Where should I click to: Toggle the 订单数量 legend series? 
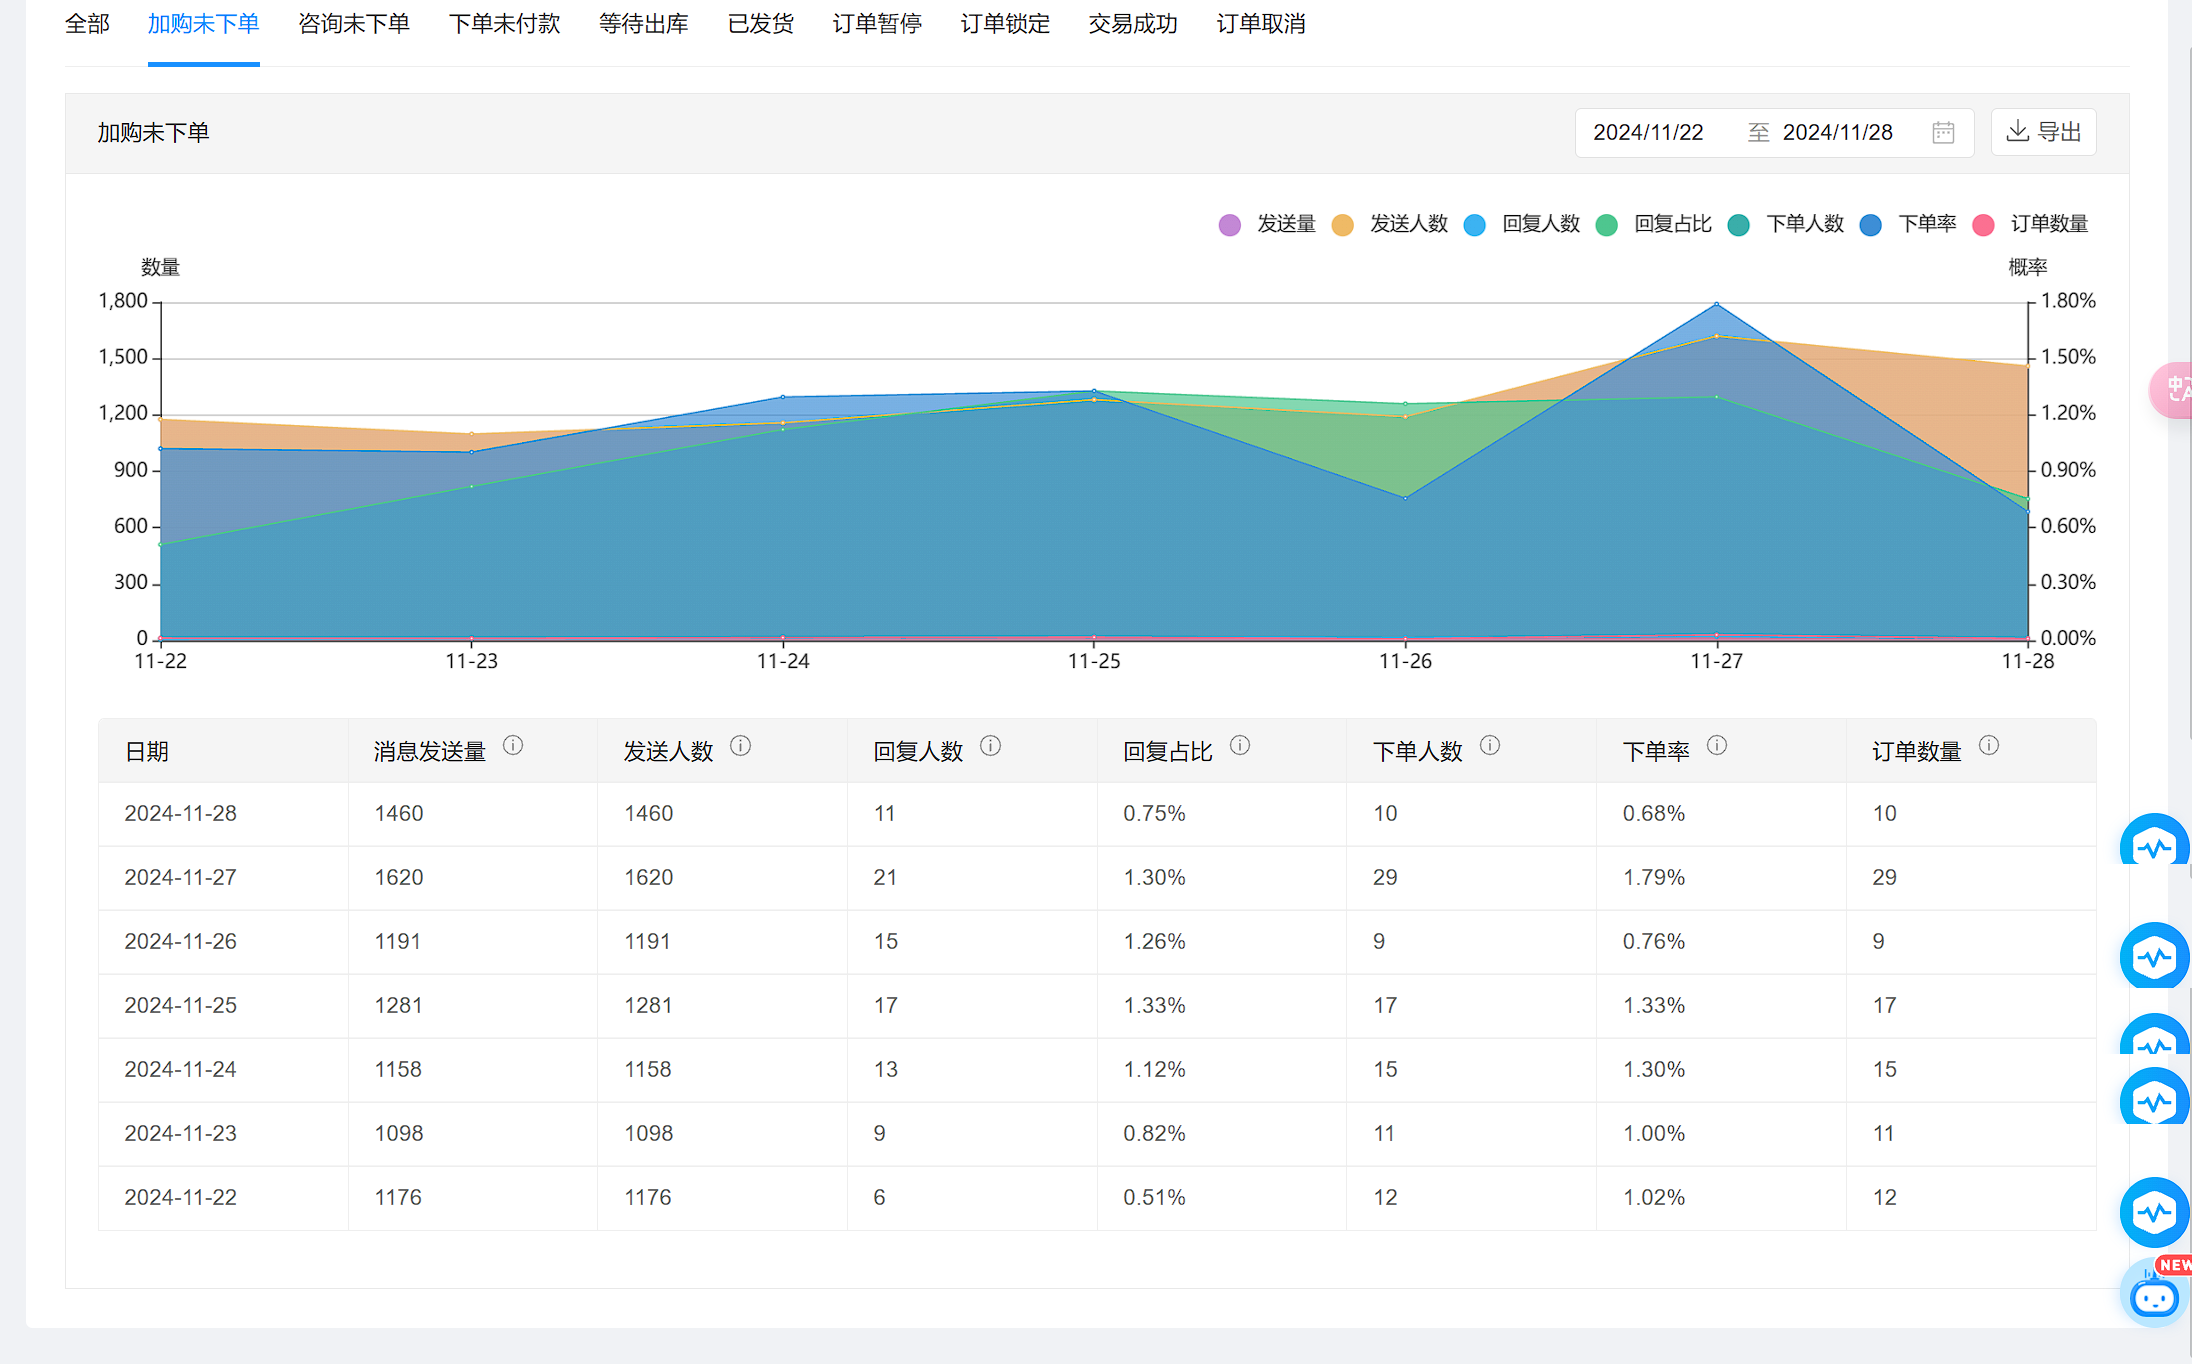[x=2030, y=224]
